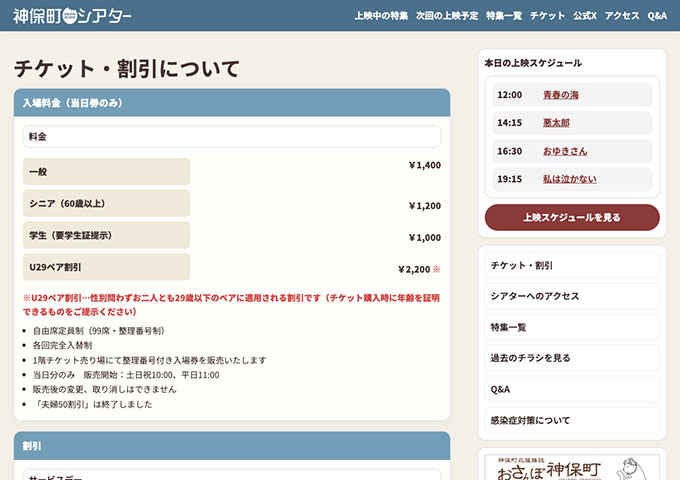Open 過去のチラシを見る sidebar item
The height and width of the screenshot is (480, 680).
[572, 358]
